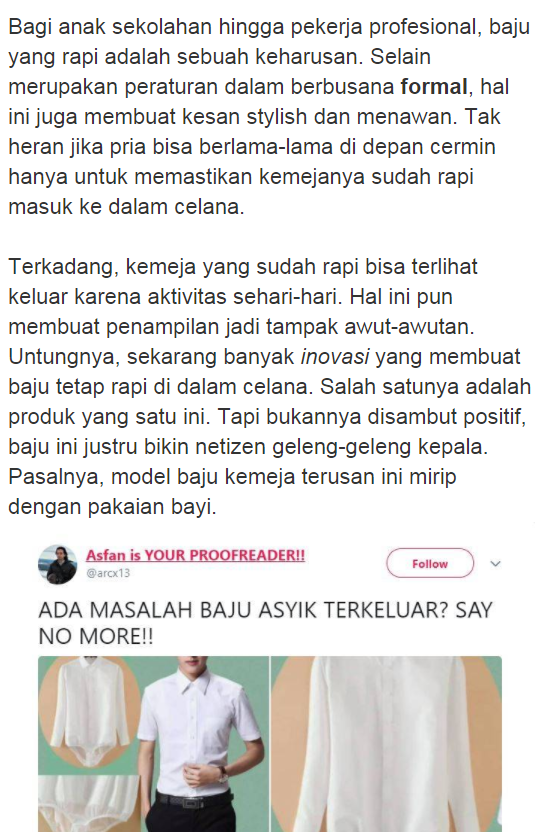Open the 'Asfan is YOUR PROOFREADER!!' profile link
The image size is (543, 832).
pos(195,556)
